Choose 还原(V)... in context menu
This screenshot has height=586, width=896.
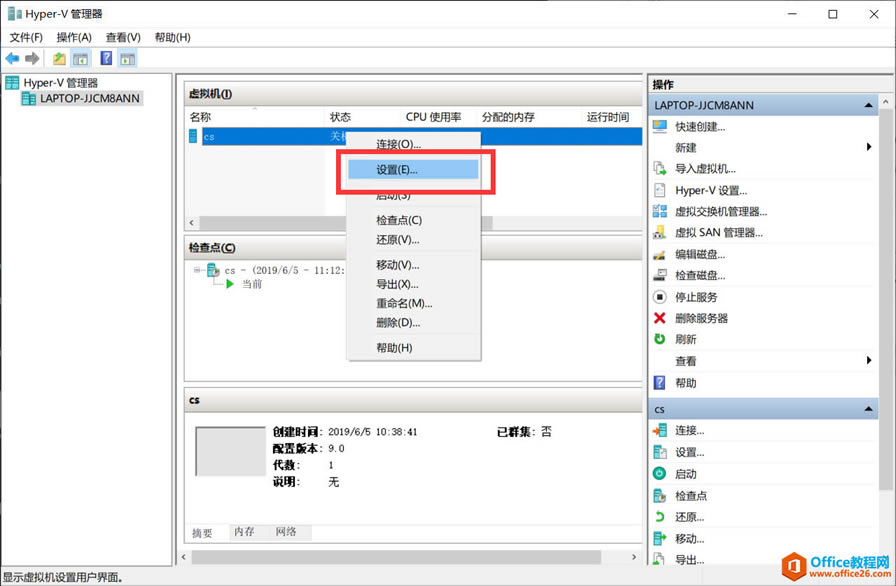413,240
